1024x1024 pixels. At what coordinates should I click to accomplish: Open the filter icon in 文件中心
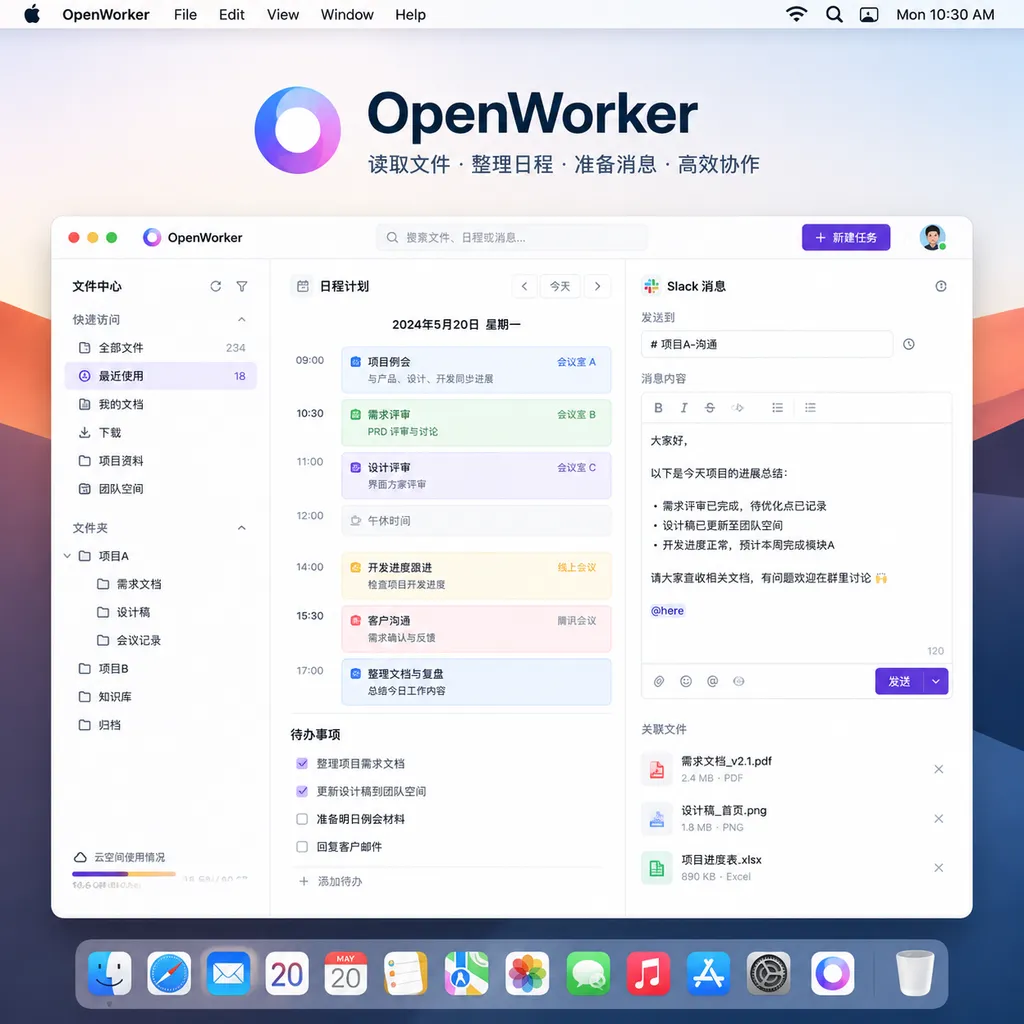(x=242, y=286)
